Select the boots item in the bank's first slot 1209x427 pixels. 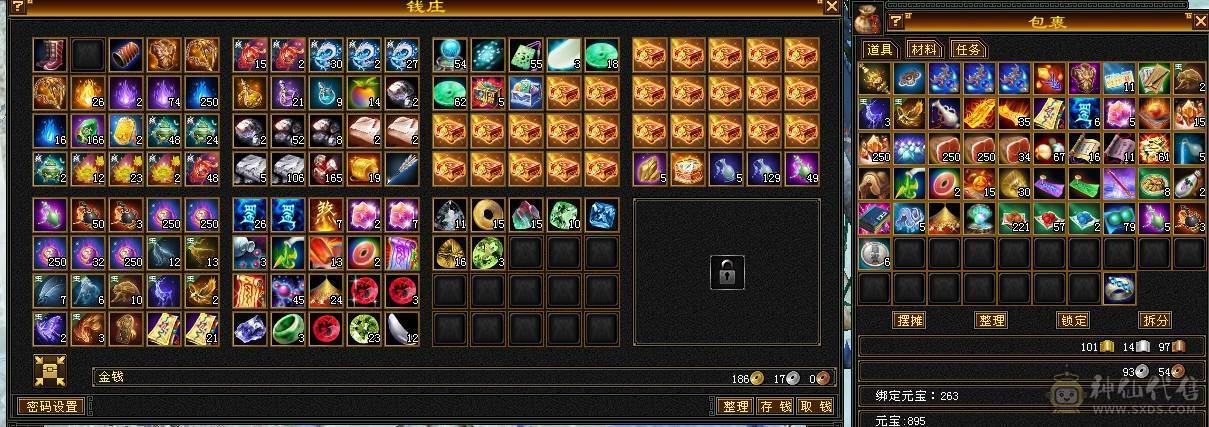click(50, 54)
